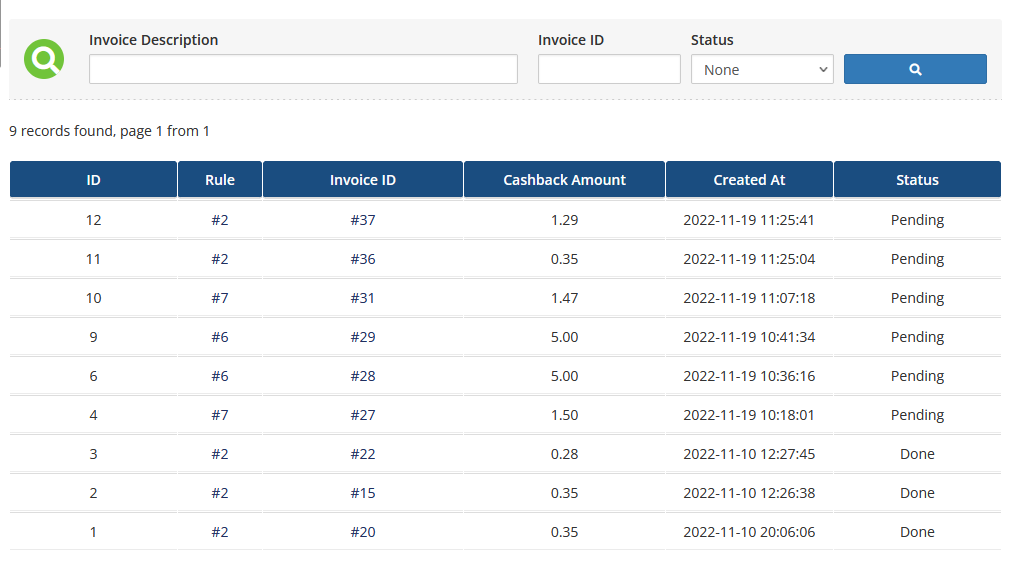Open invoice #27 in the table
Screen dimensions: 1012x574
[x=363, y=415]
